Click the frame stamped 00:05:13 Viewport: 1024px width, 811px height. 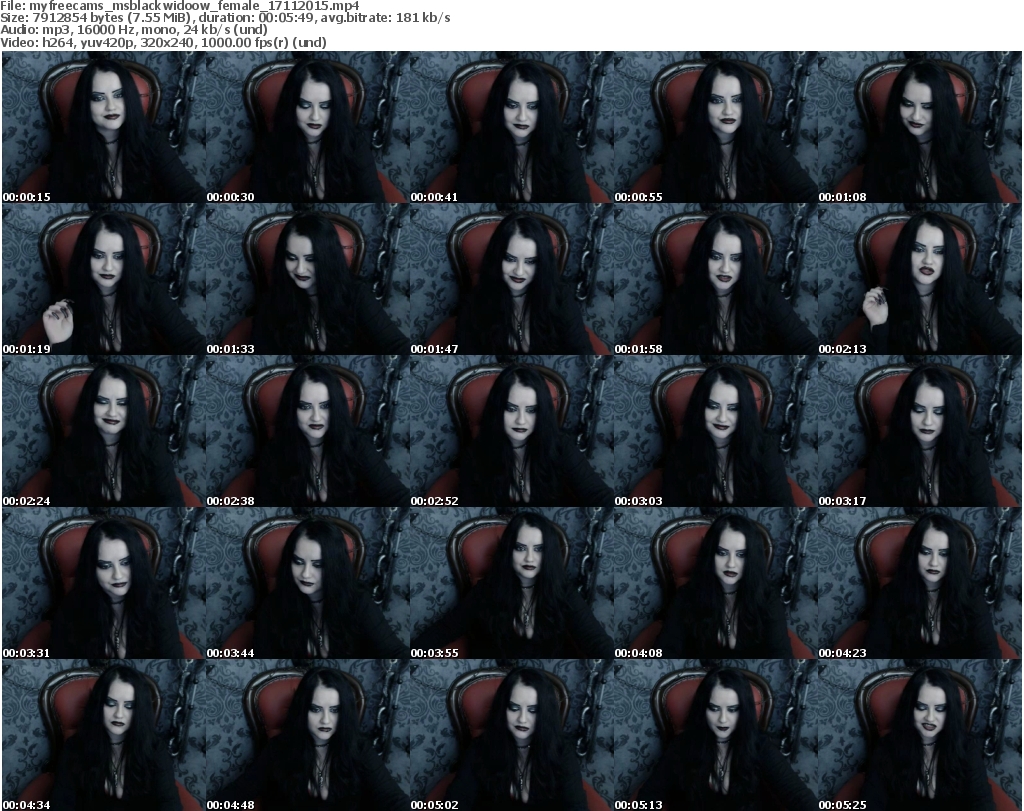pyautogui.click(x=715, y=735)
